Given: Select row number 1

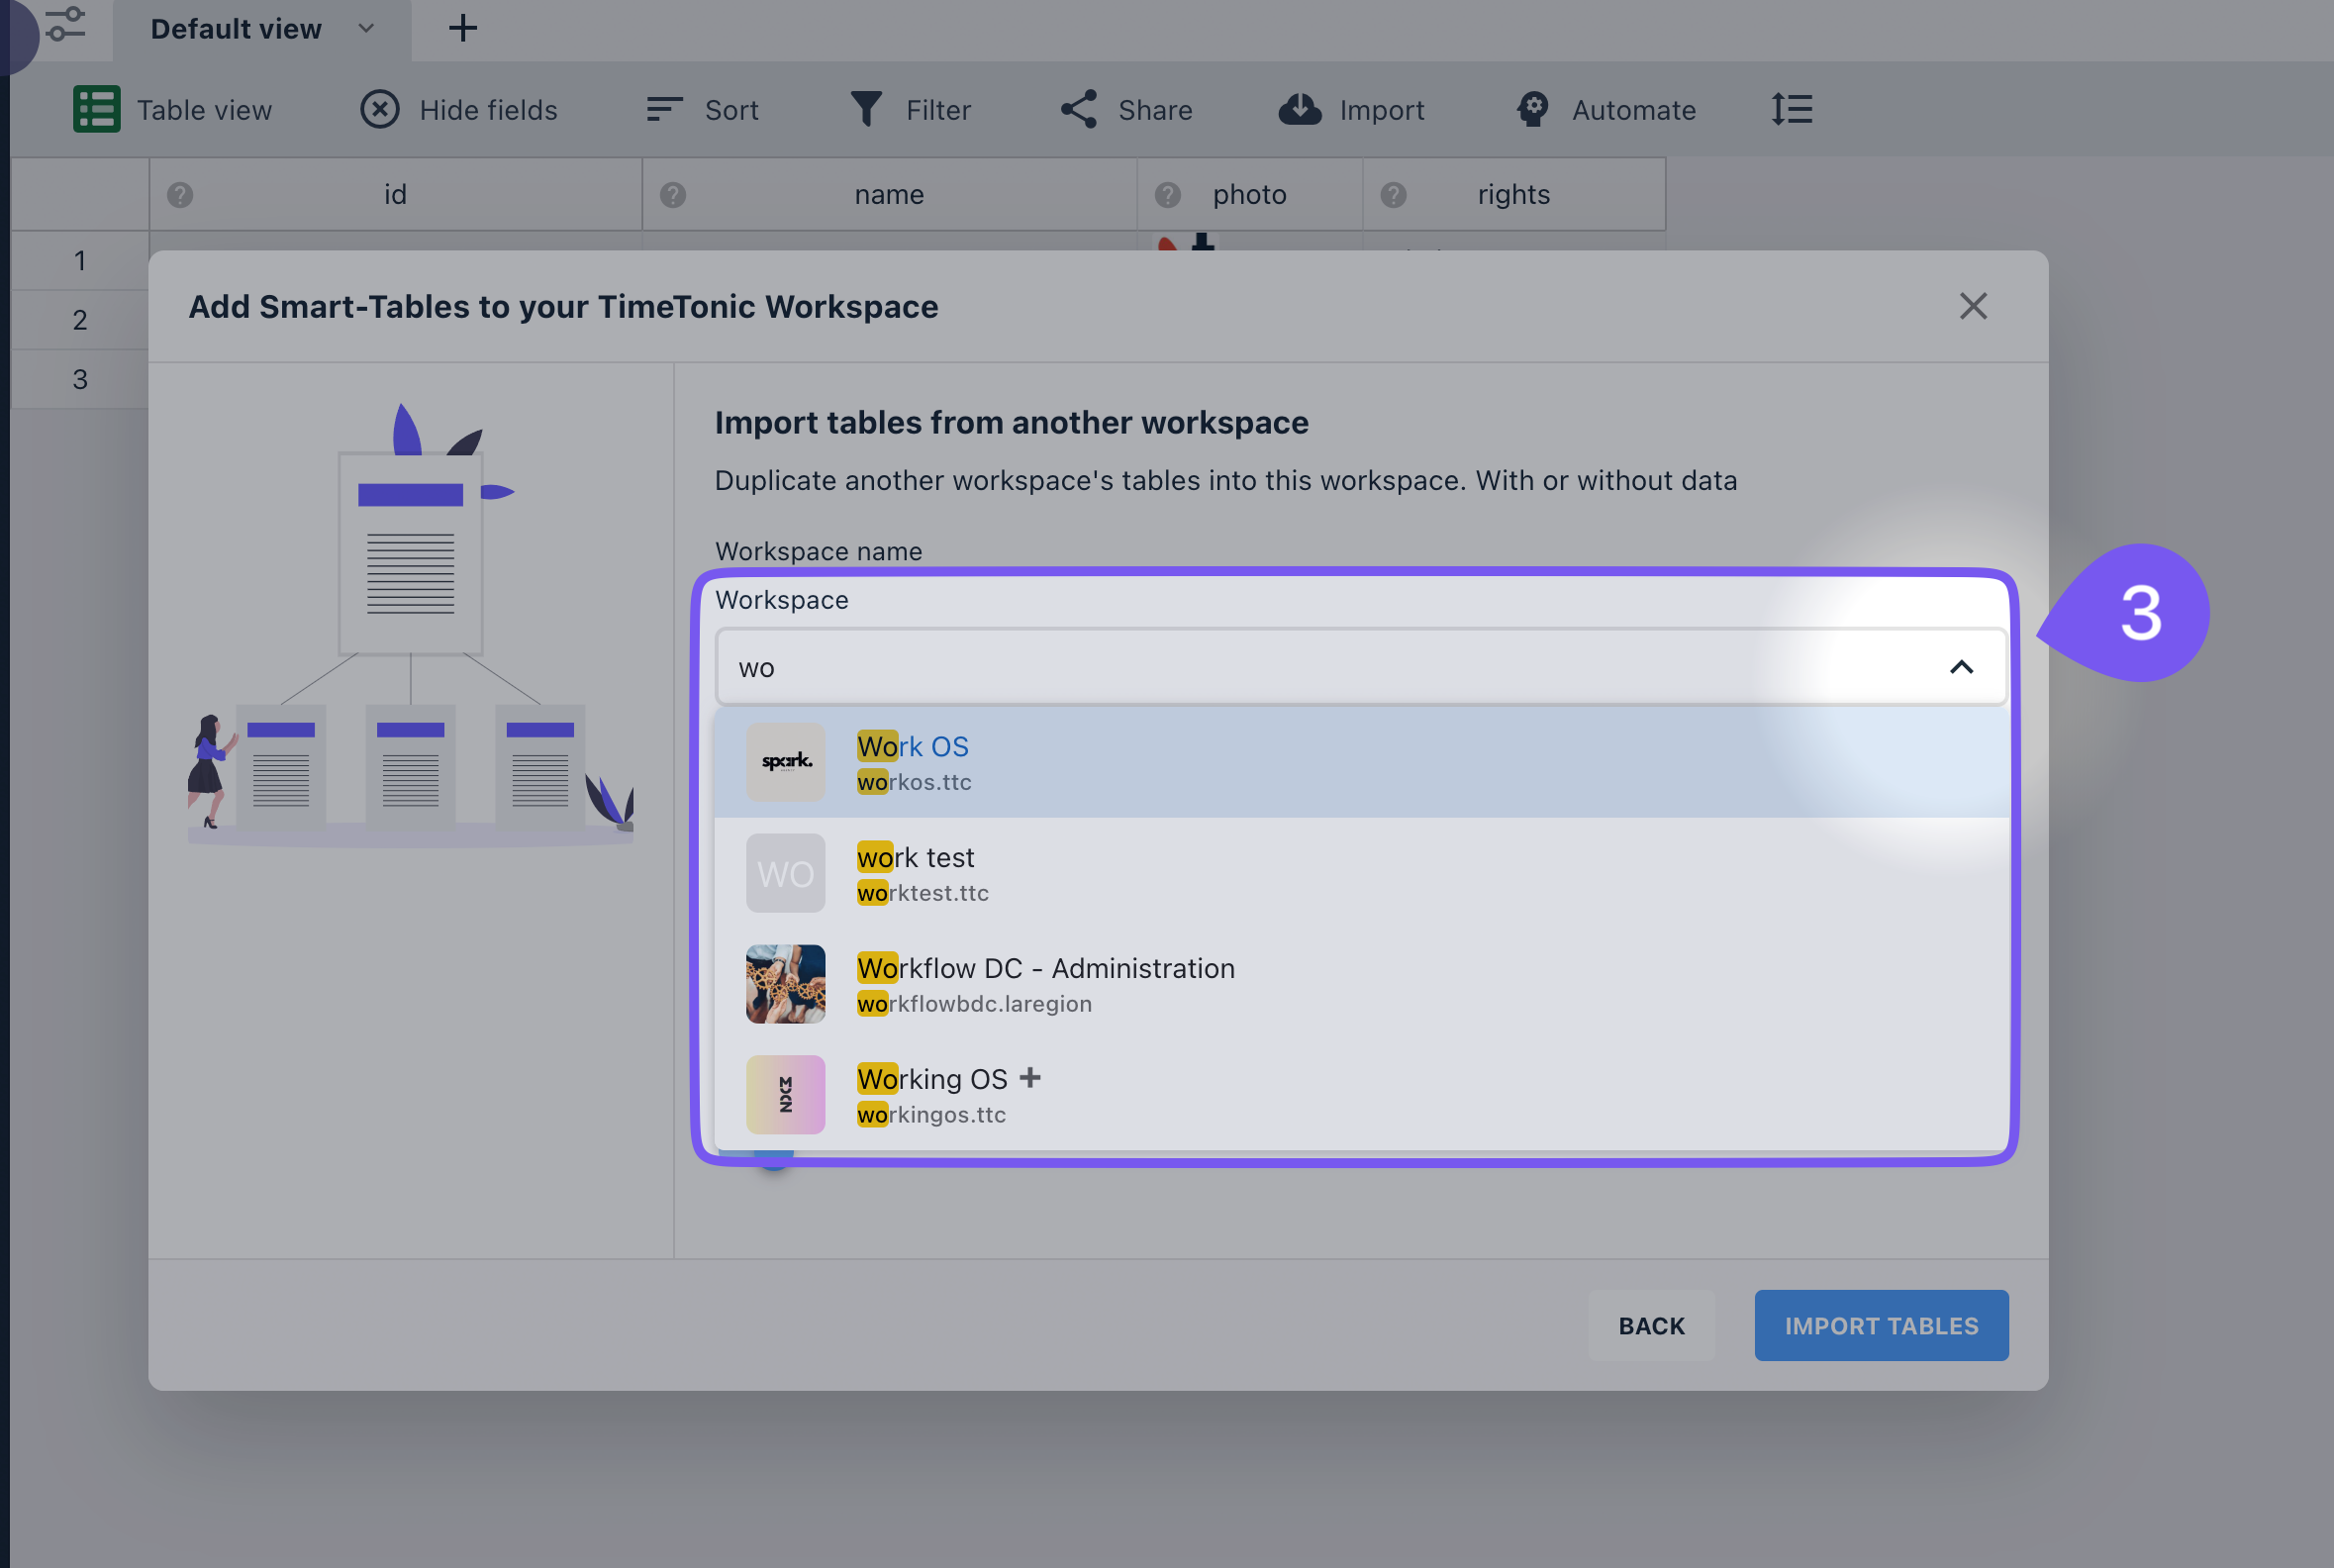Looking at the screenshot, I should click(80, 261).
